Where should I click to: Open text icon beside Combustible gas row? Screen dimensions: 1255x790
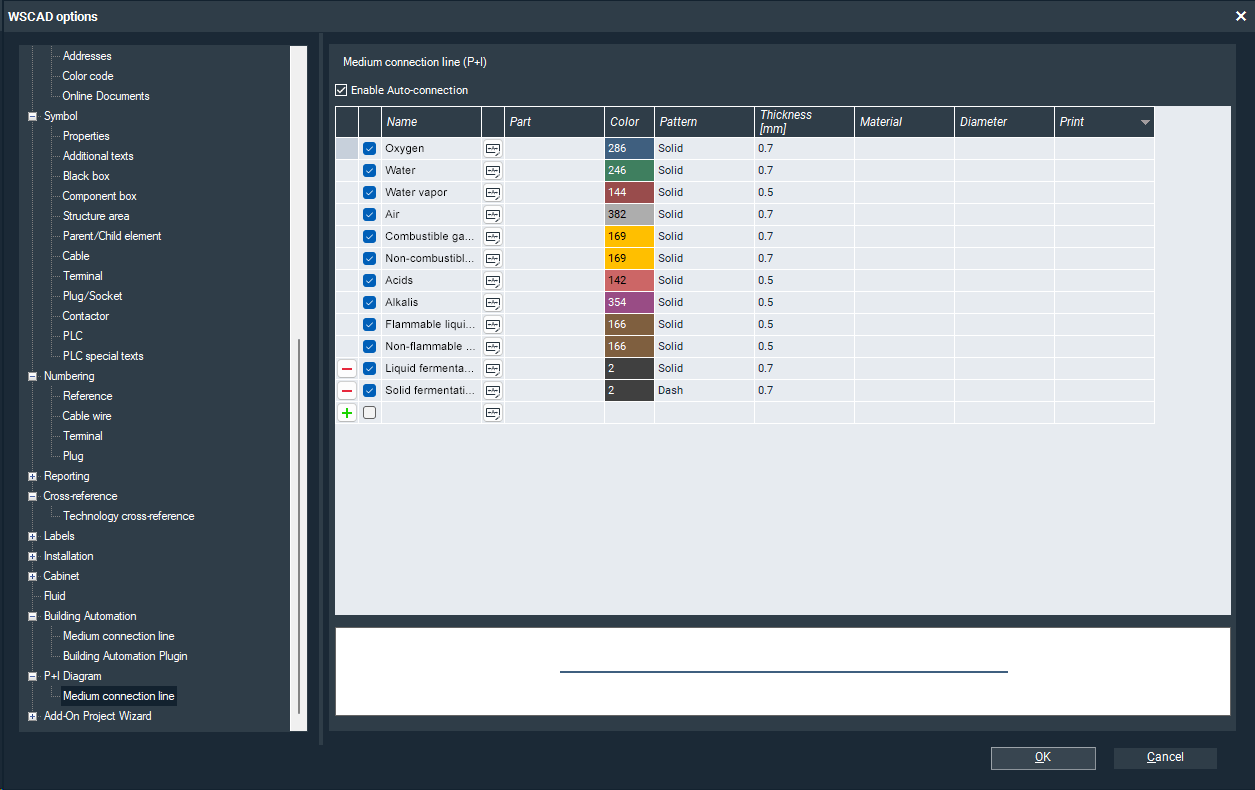[x=493, y=237]
